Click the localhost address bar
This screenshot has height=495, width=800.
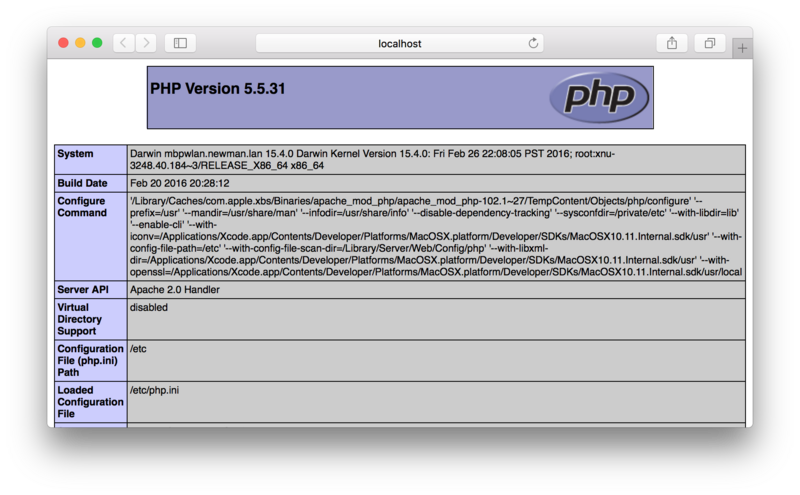(399, 43)
